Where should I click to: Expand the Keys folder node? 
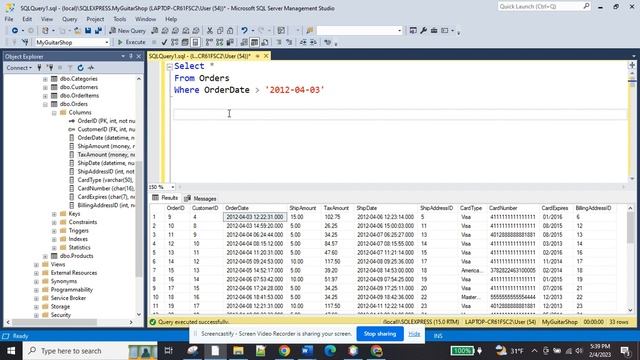[x=54, y=214]
